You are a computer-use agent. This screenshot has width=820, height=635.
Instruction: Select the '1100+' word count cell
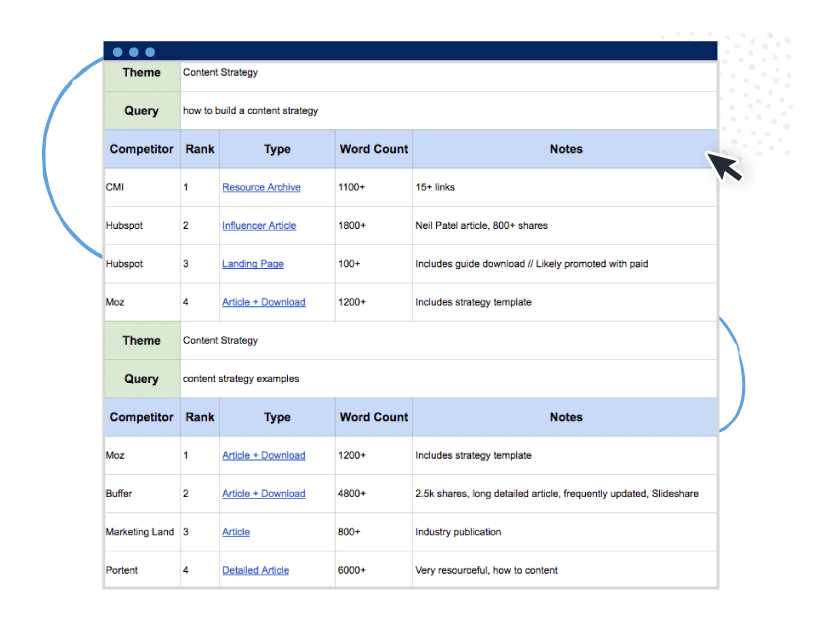(x=374, y=187)
